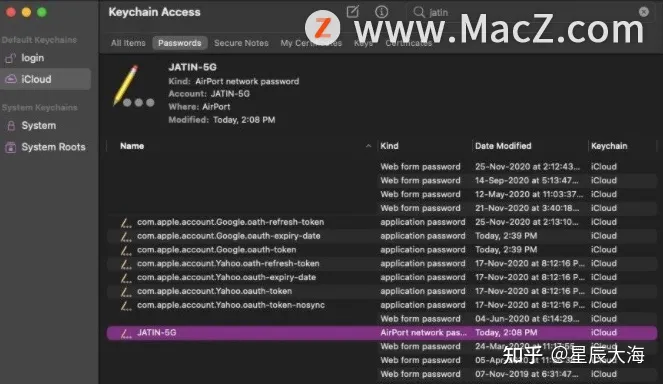
Task: Click pencil icon of Yahoo.oath-refresh-token row
Action: tap(126, 264)
